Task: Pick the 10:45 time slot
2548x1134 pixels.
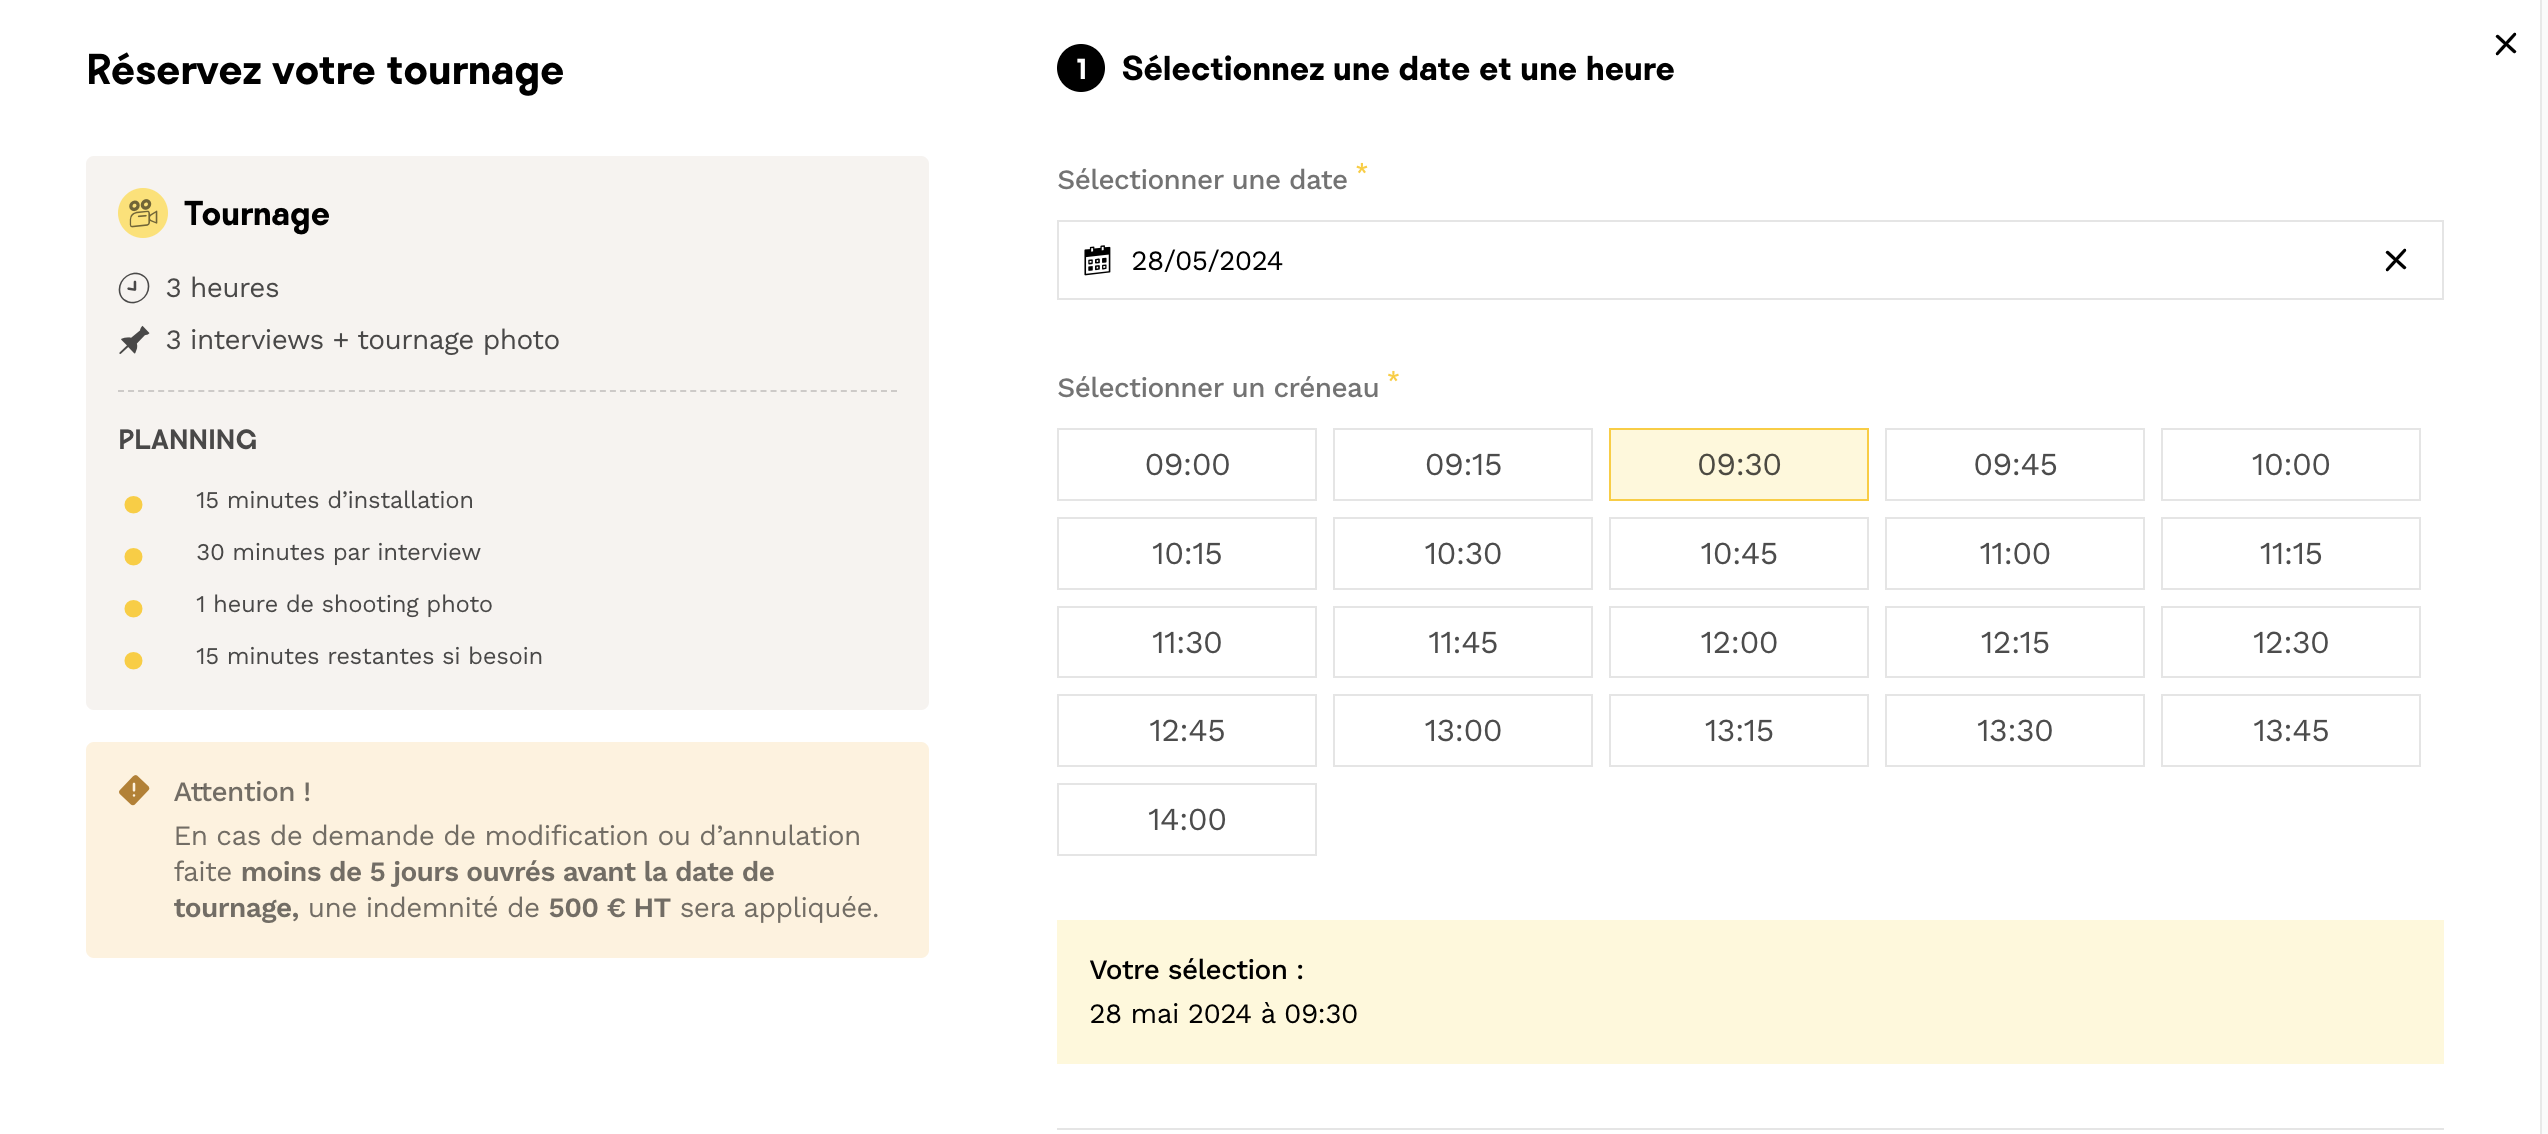Action: click(x=1738, y=554)
